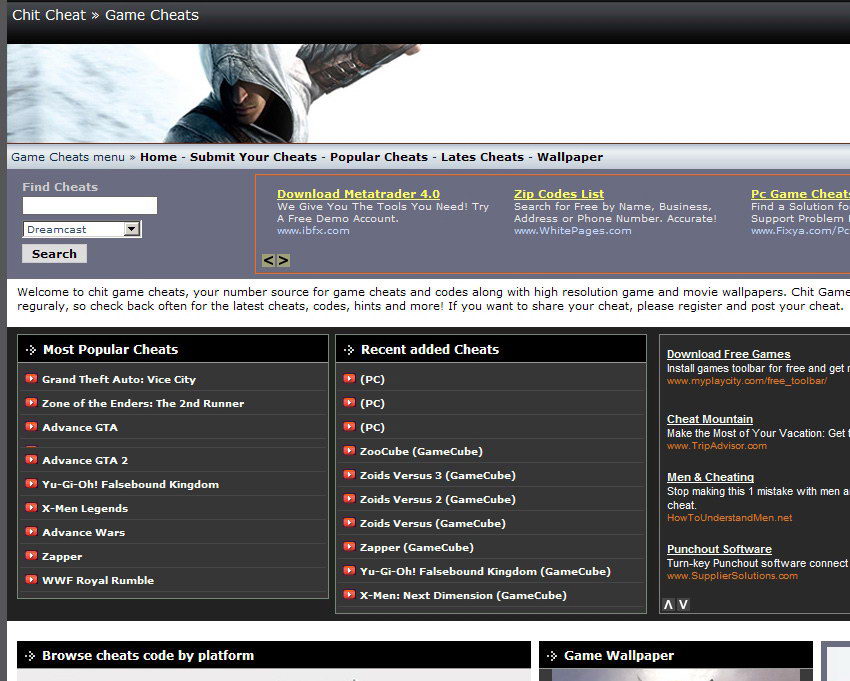Click dotted icon beside Recent added Cheats heading
This screenshot has width=850, height=681.
tap(349, 350)
